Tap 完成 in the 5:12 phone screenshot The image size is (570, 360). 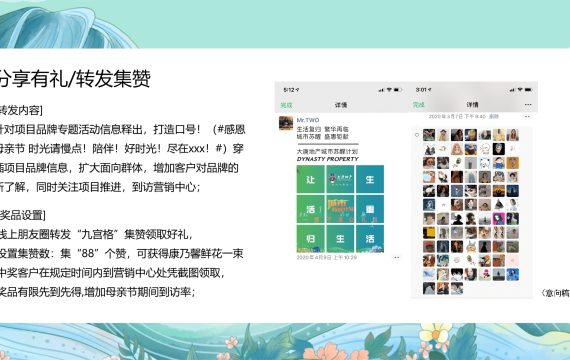point(286,105)
